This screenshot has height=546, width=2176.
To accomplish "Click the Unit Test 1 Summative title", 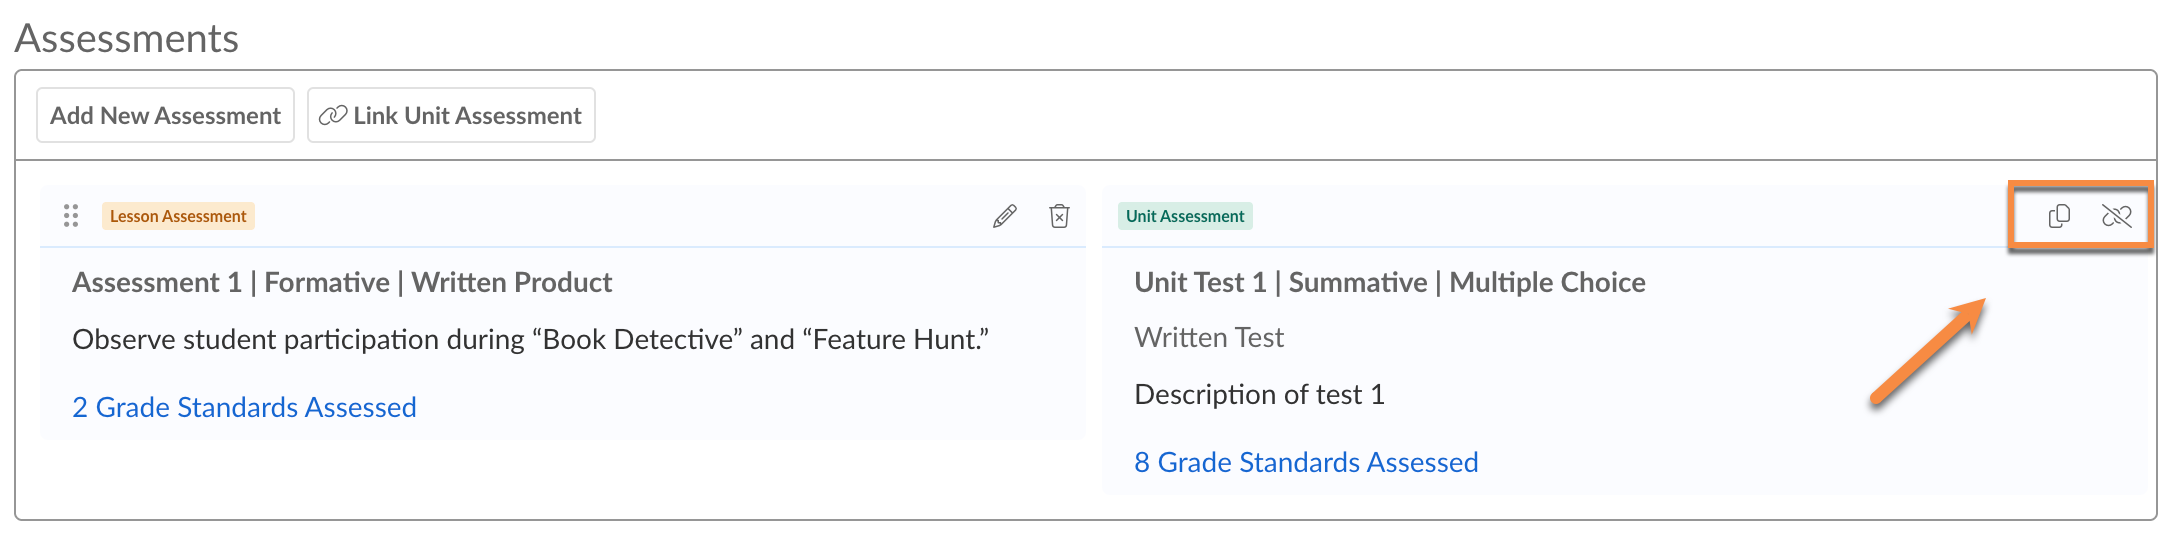I will point(1389,283).
